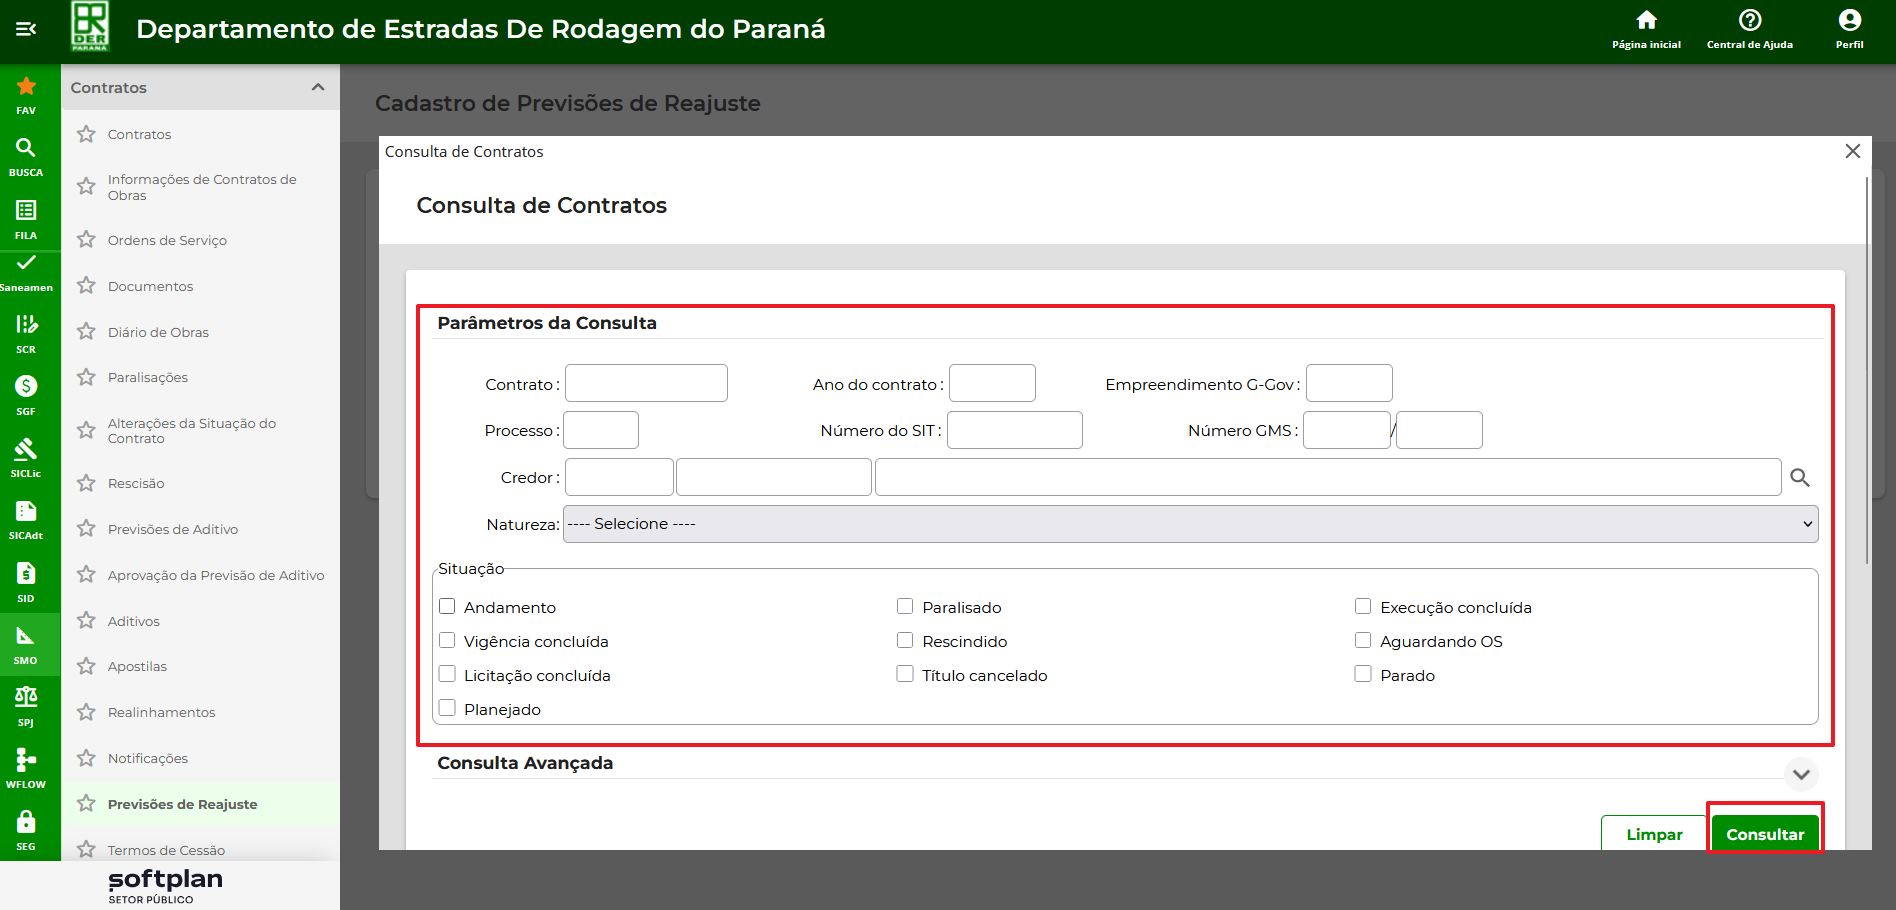Favorite the Ordens de Serviço star
The width and height of the screenshot is (1896, 910).
[x=87, y=240]
